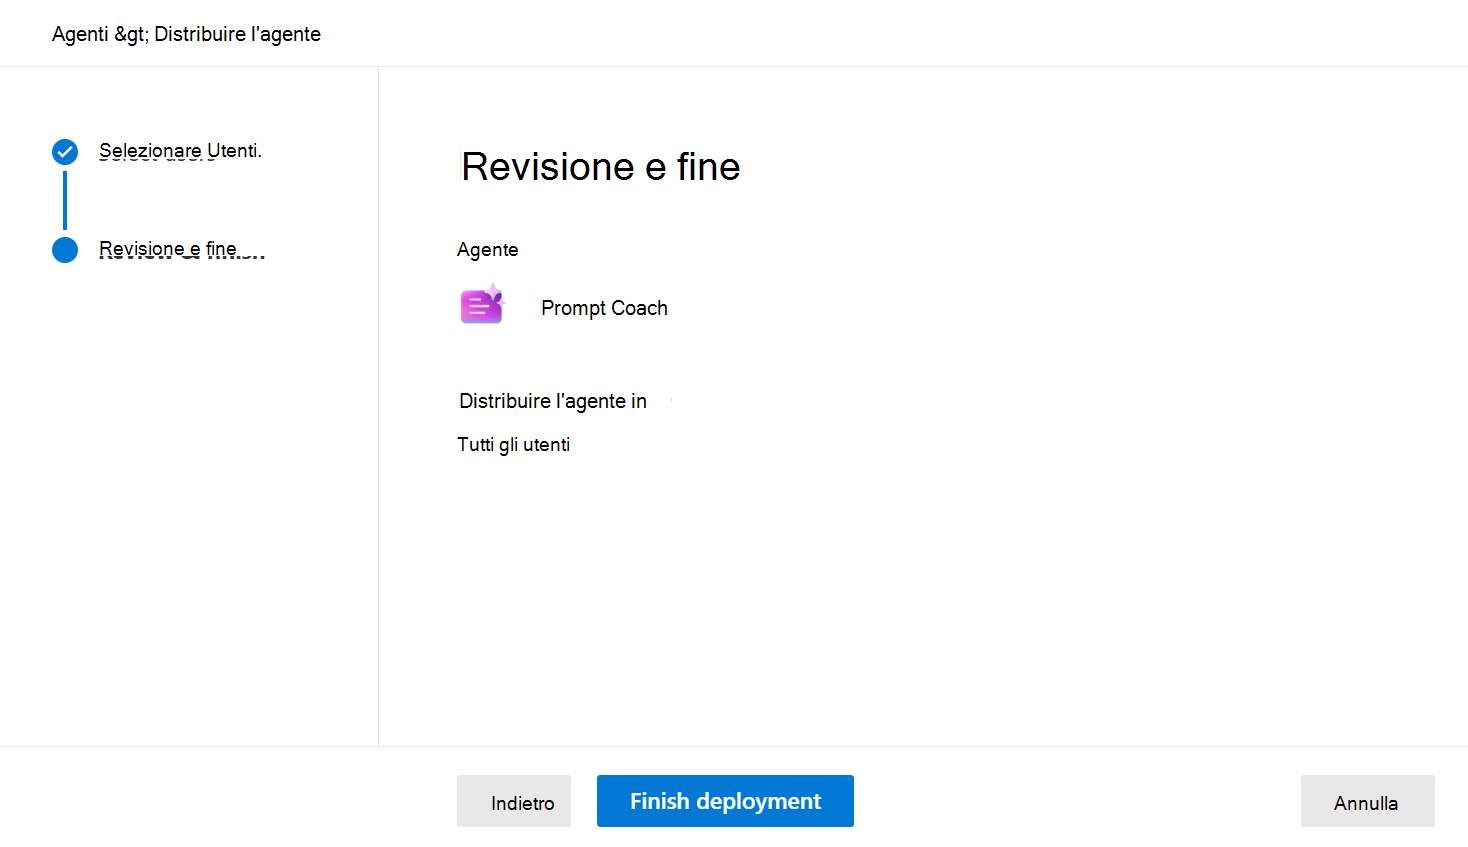Click the Revisione e fine heading
This screenshot has width=1468, height=847.
pyautogui.click(x=601, y=167)
